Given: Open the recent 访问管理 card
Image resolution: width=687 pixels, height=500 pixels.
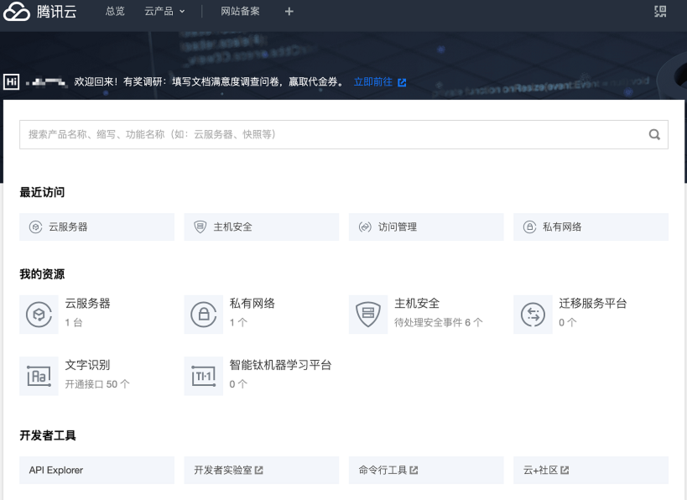Looking at the screenshot, I should point(426,227).
